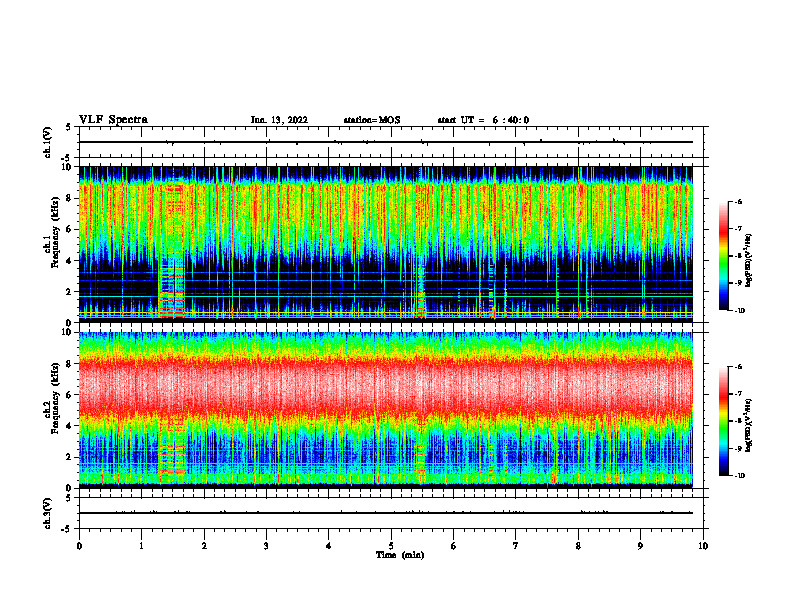Click inside the ch.1 spectrogram panel
The width and height of the screenshot is (792, 612).
(x=386, y=244)
